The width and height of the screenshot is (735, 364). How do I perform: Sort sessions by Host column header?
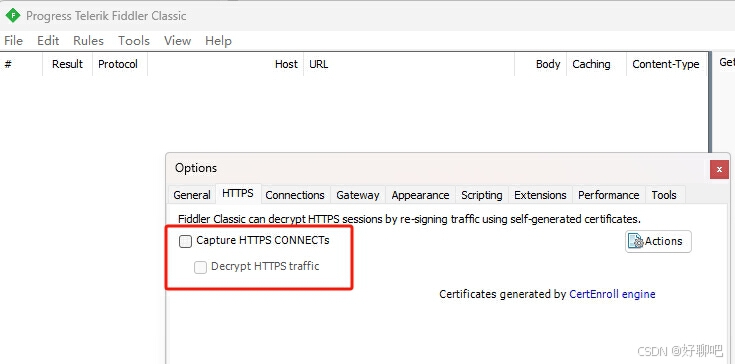pos(225,64)
